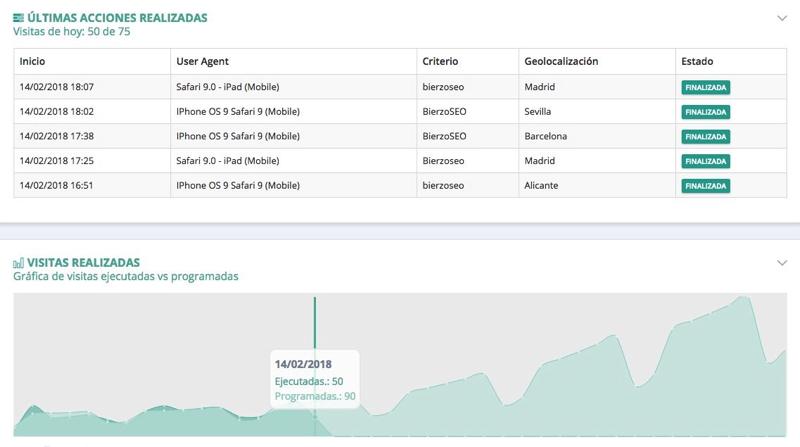Collapse the Últimas Acciones Realizadas panel chevron
Viewport: 800px width, 447px height.
(x=781, y=18)
